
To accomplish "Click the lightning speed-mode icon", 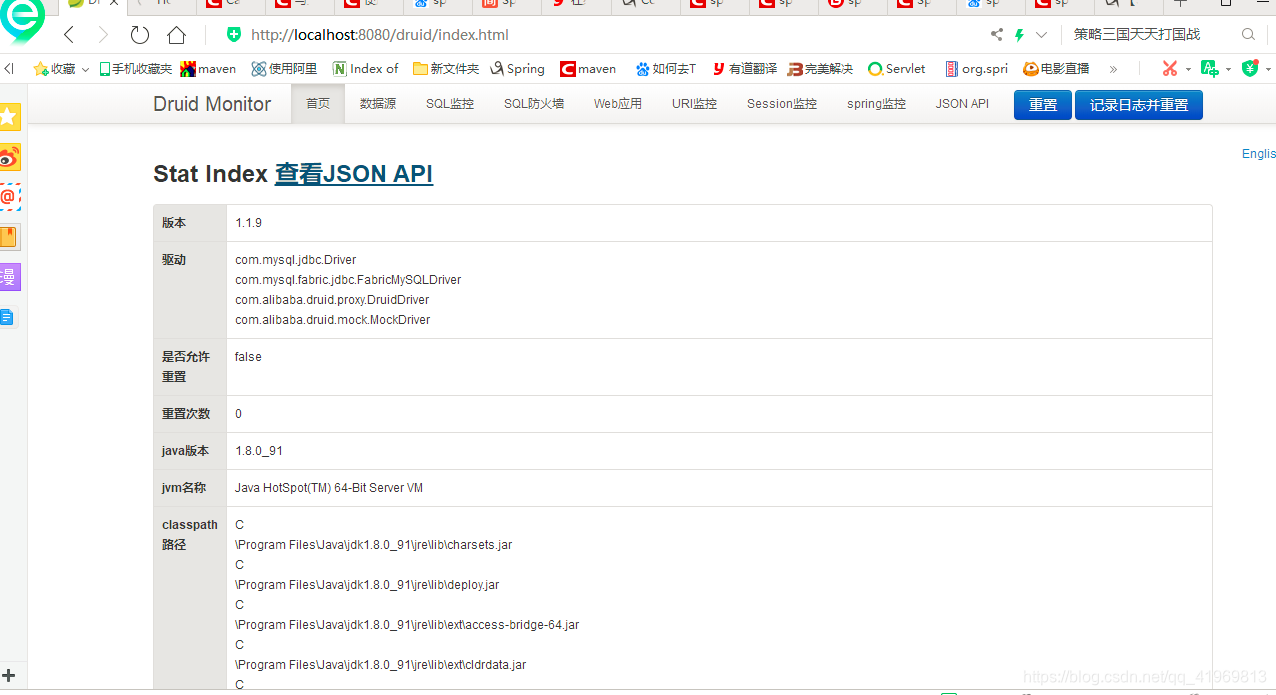I will point(1020,34).
